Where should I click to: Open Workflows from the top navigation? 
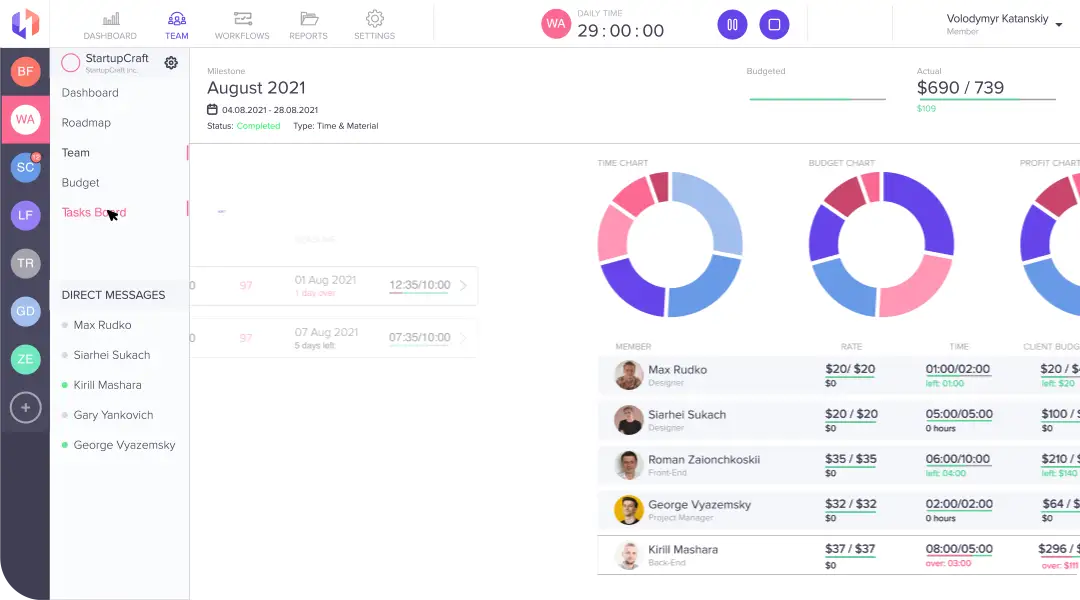pos(242,19)
